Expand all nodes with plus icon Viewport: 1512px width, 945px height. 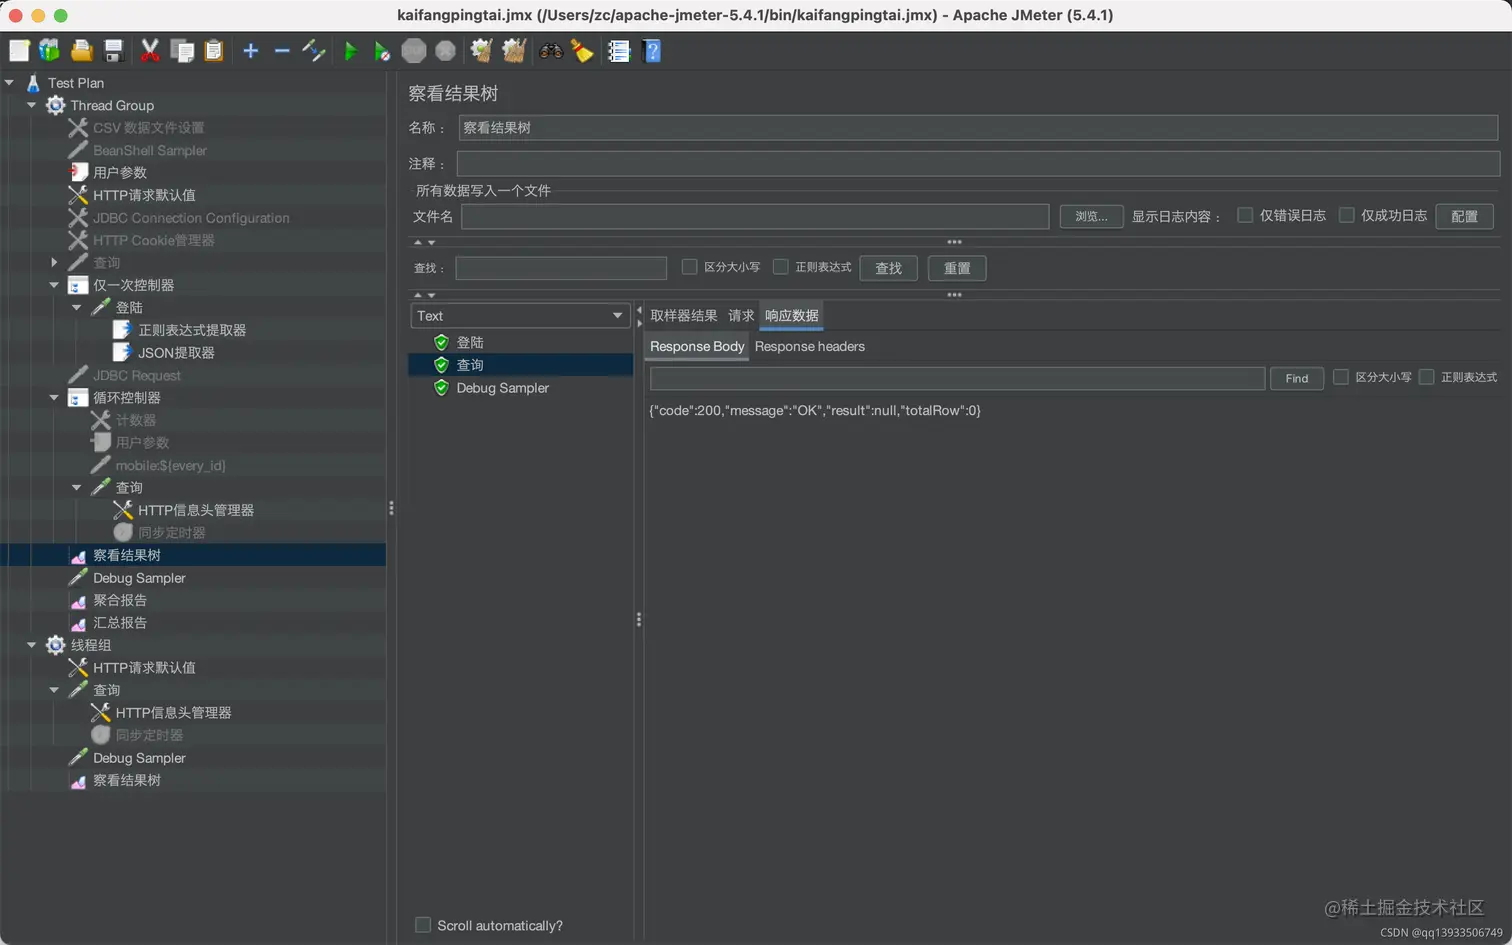coord(251,51)
